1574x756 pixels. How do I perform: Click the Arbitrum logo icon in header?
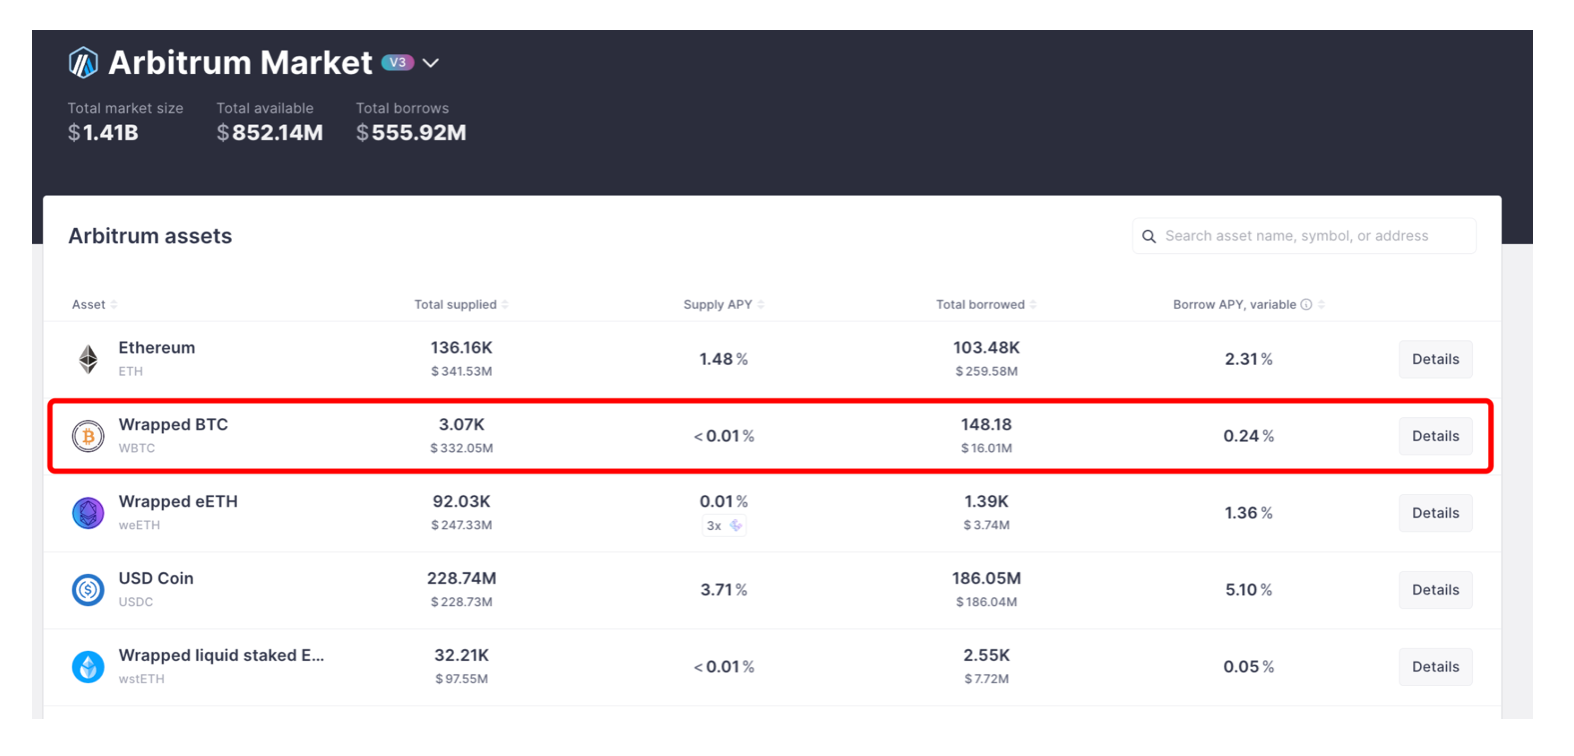click(x=83, y=63)
